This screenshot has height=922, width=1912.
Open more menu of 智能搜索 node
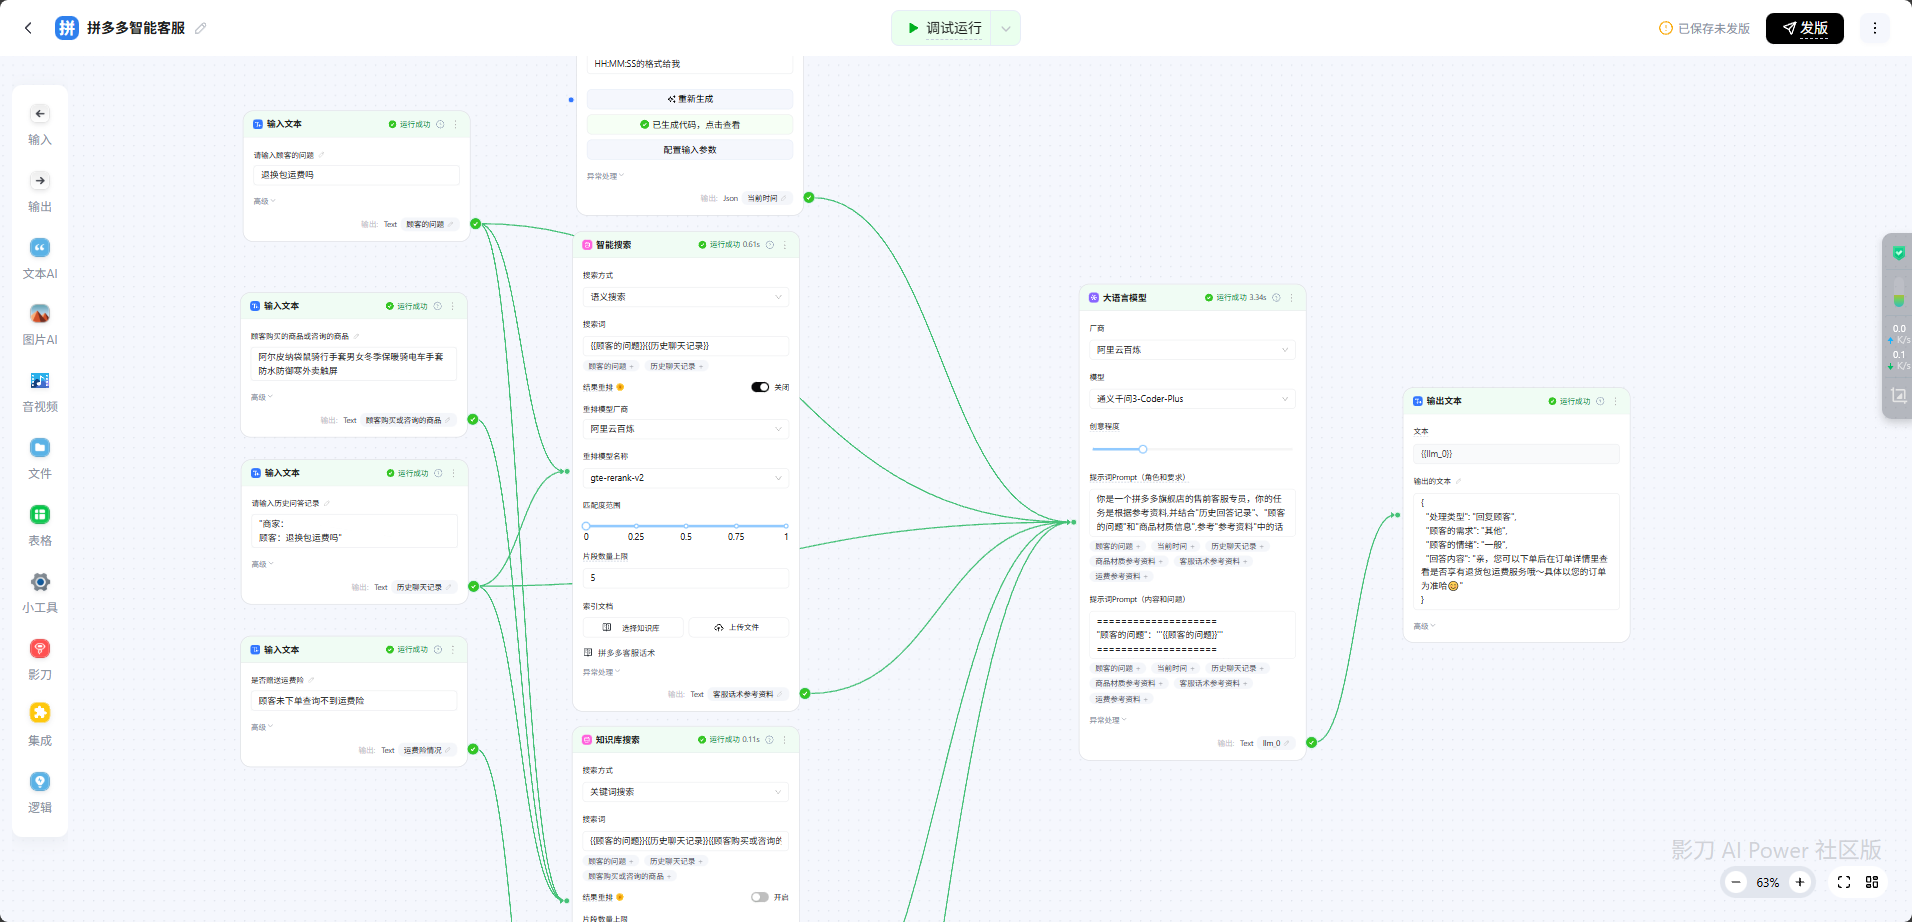pos(785,245)
